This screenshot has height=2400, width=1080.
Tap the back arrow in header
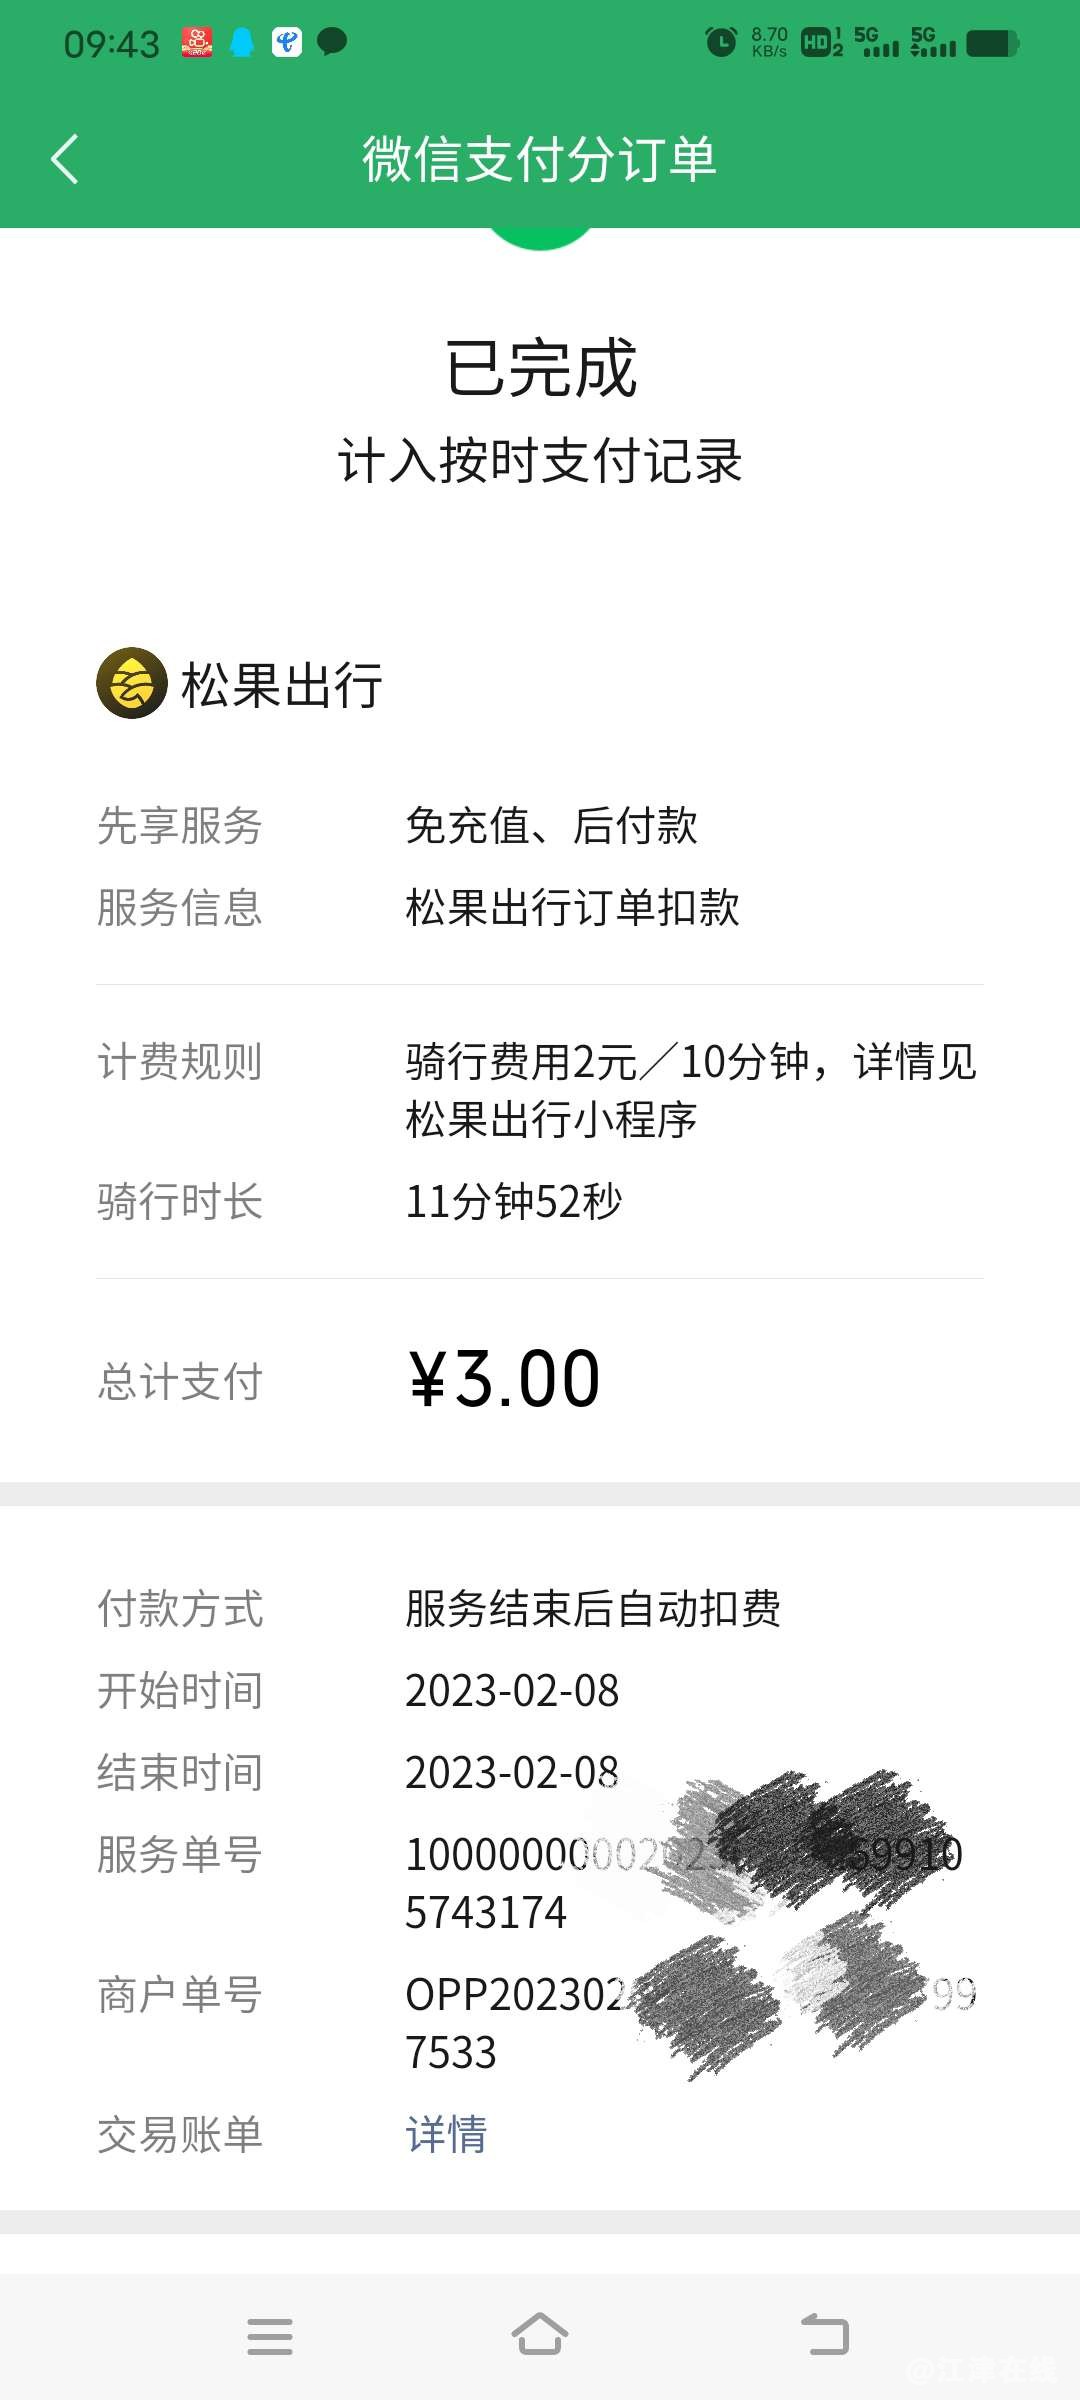click(x=65, y=159)
